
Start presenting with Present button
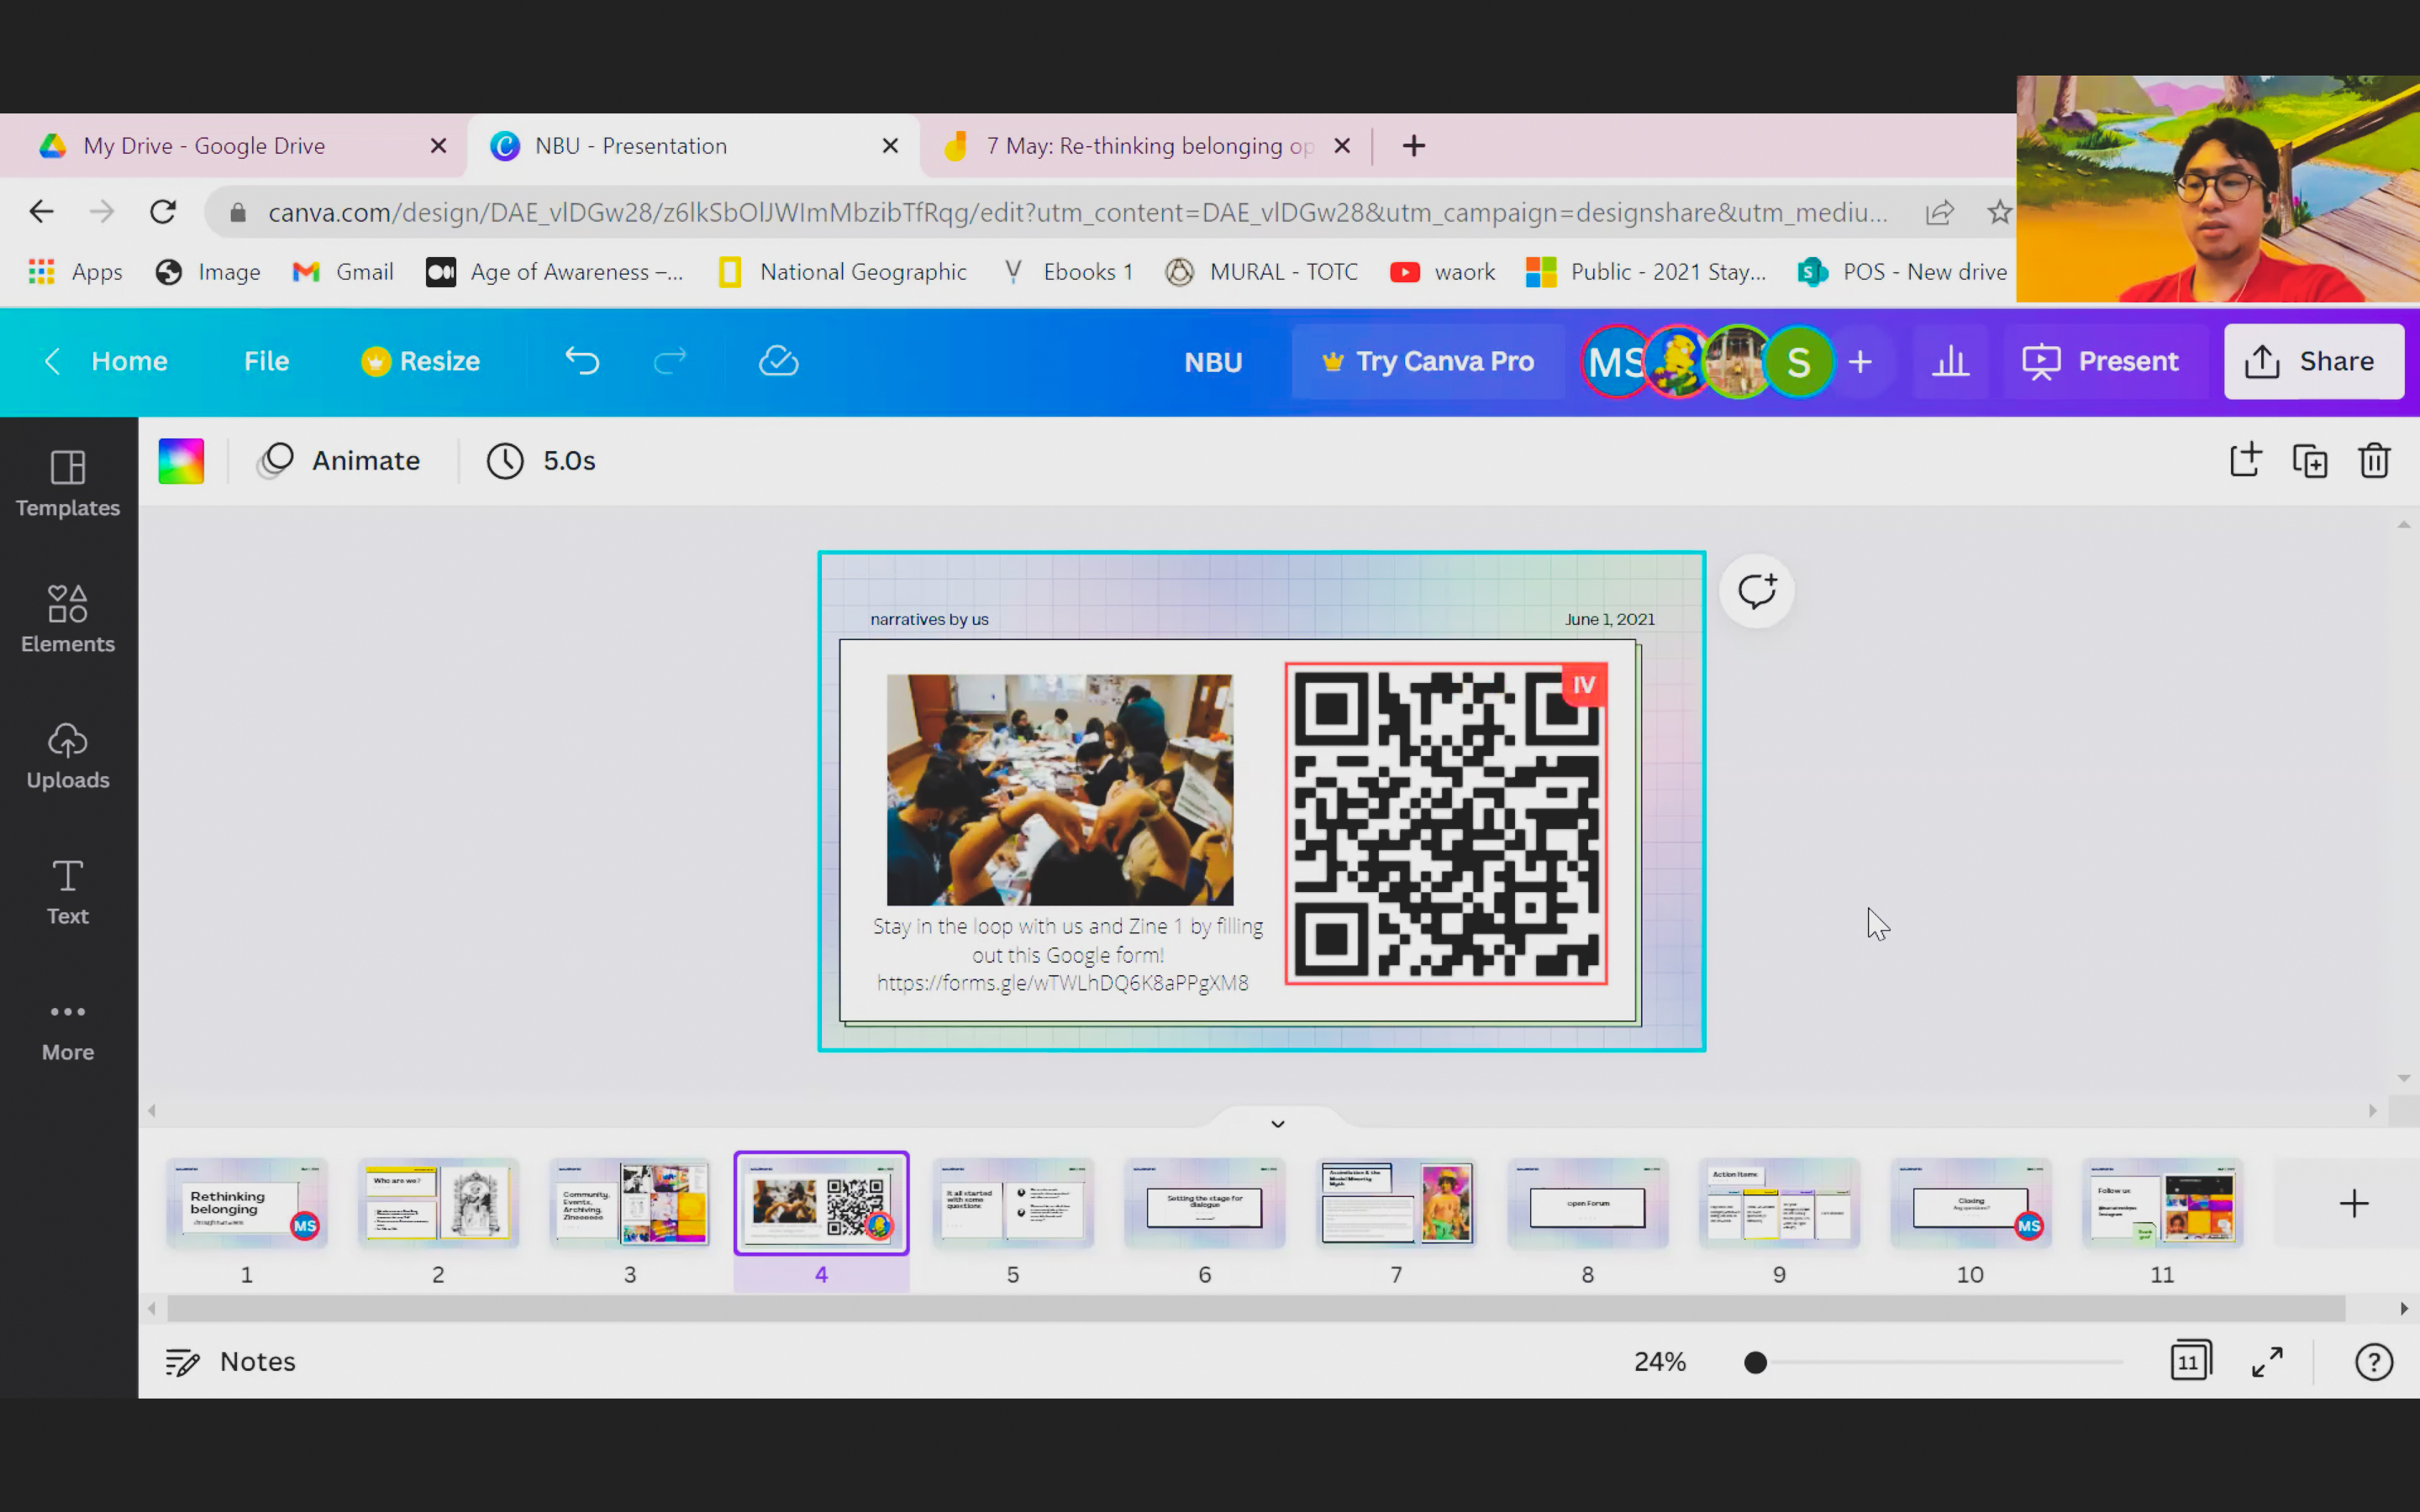point(2100,361)
